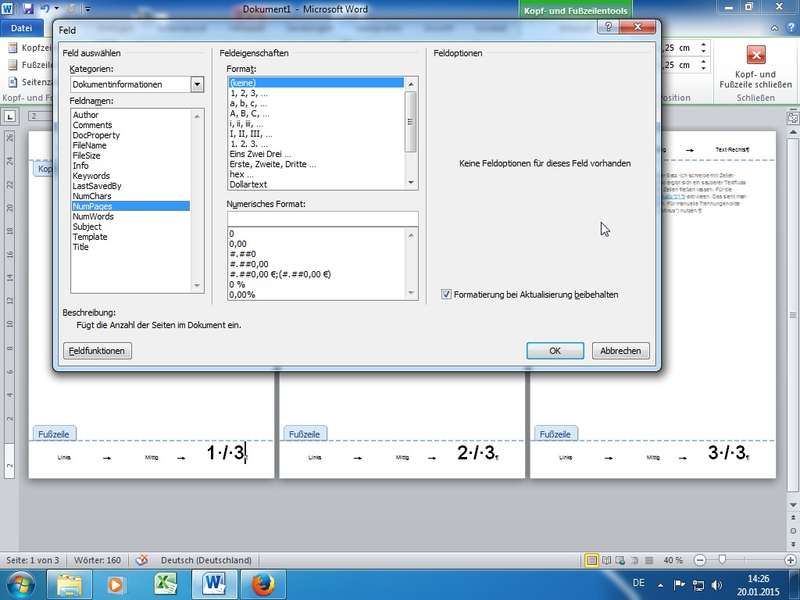
Task: Select FileName in the Feldnamen list
Action: (89, 145)
